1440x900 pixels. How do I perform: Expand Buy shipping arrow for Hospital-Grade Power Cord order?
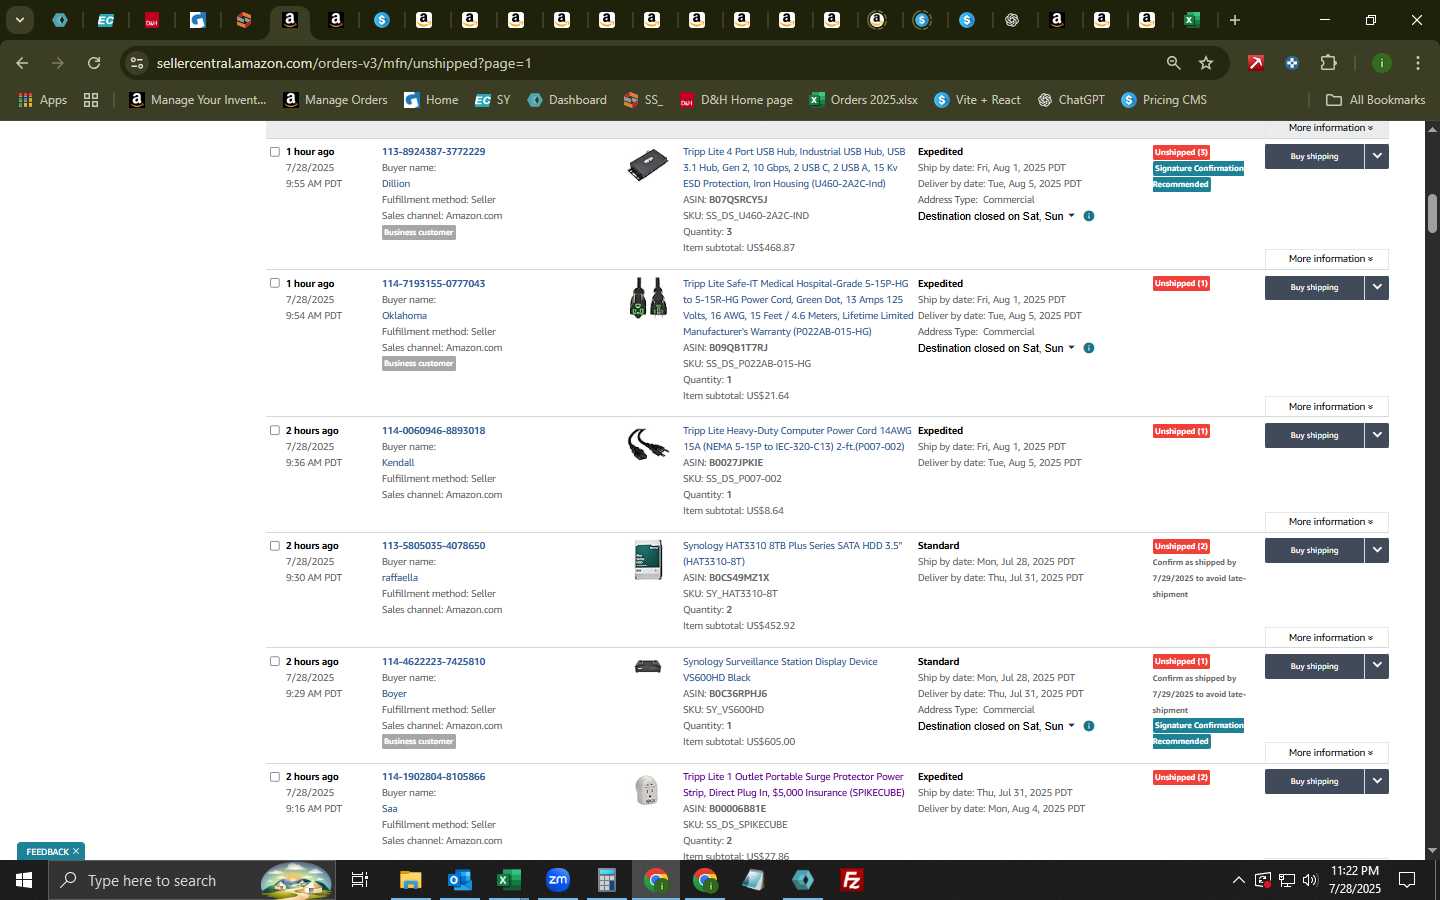[x=1377, y=287]
